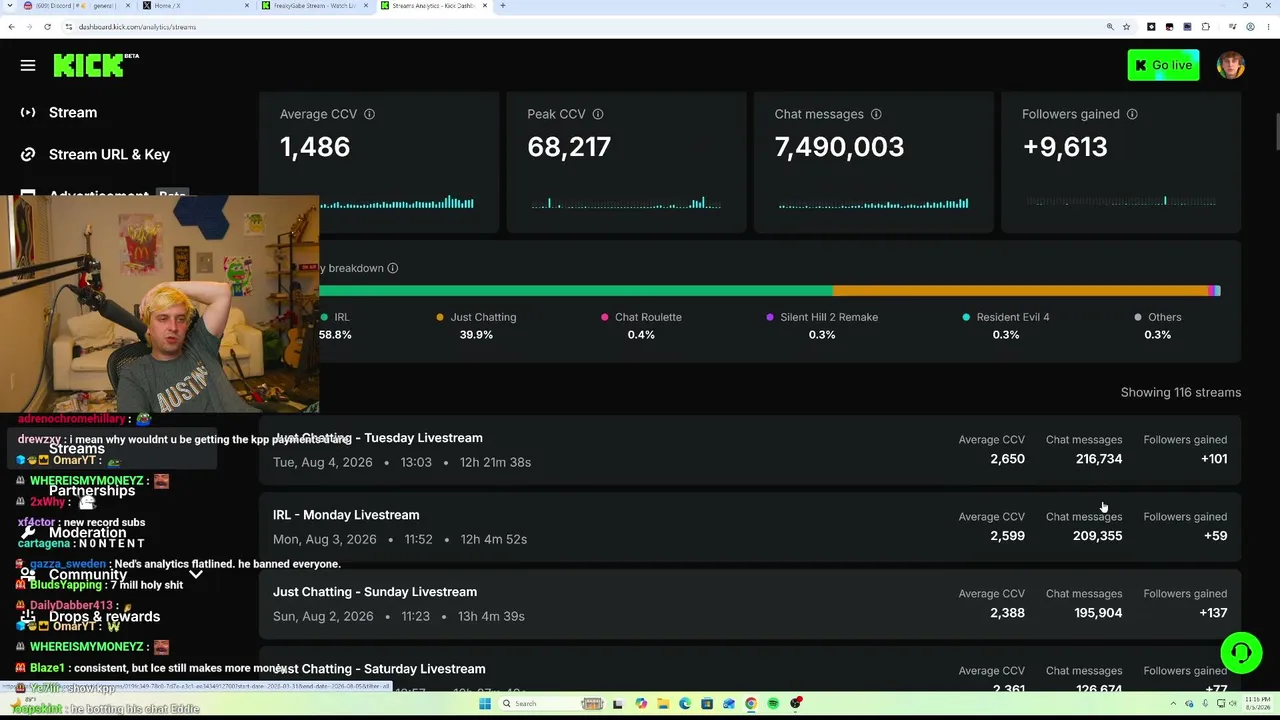Open Microsoft Edge from the taskbar

coord(684,704)
